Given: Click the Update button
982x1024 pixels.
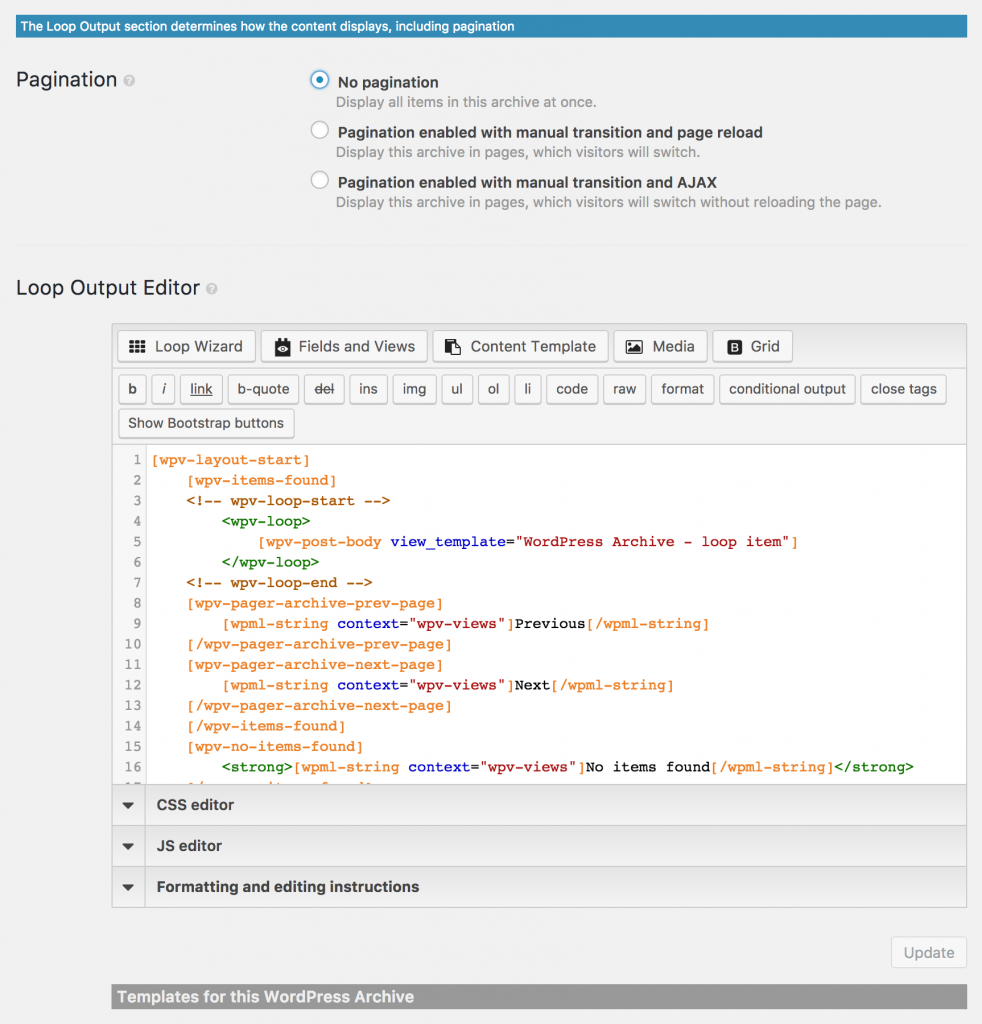Looking at the screenshot, I should (x=929, y=953).
